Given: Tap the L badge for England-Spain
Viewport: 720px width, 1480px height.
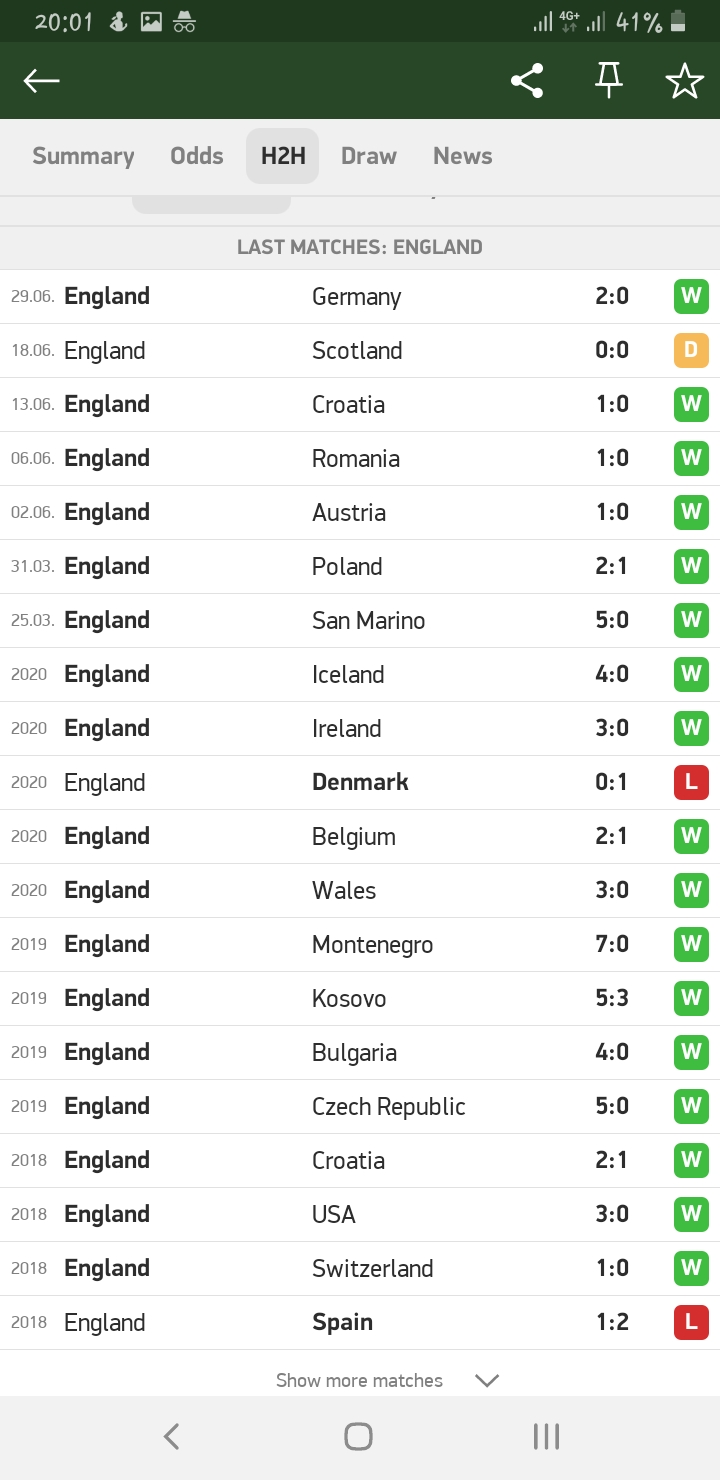Looking at the screenshot, I should (691, 1322).
